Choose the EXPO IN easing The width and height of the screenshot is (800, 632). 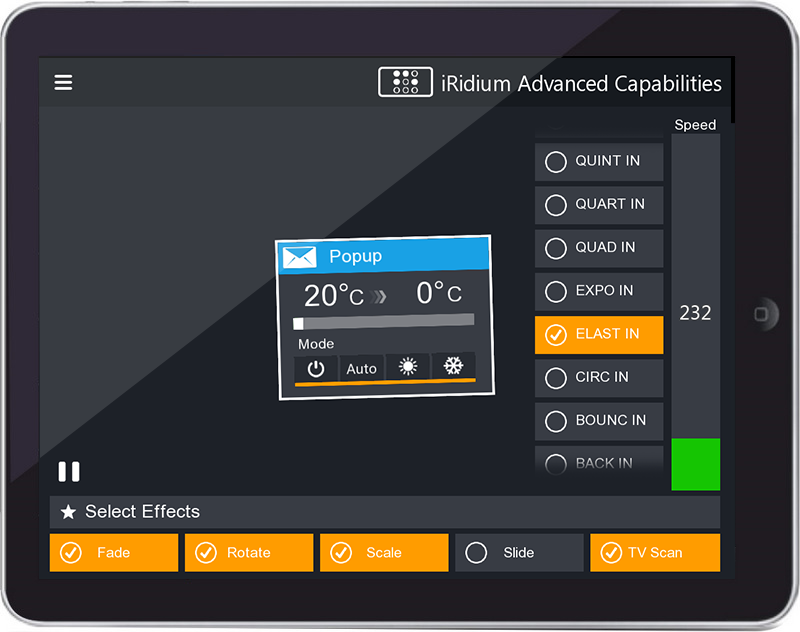click(x=599, y=291)
